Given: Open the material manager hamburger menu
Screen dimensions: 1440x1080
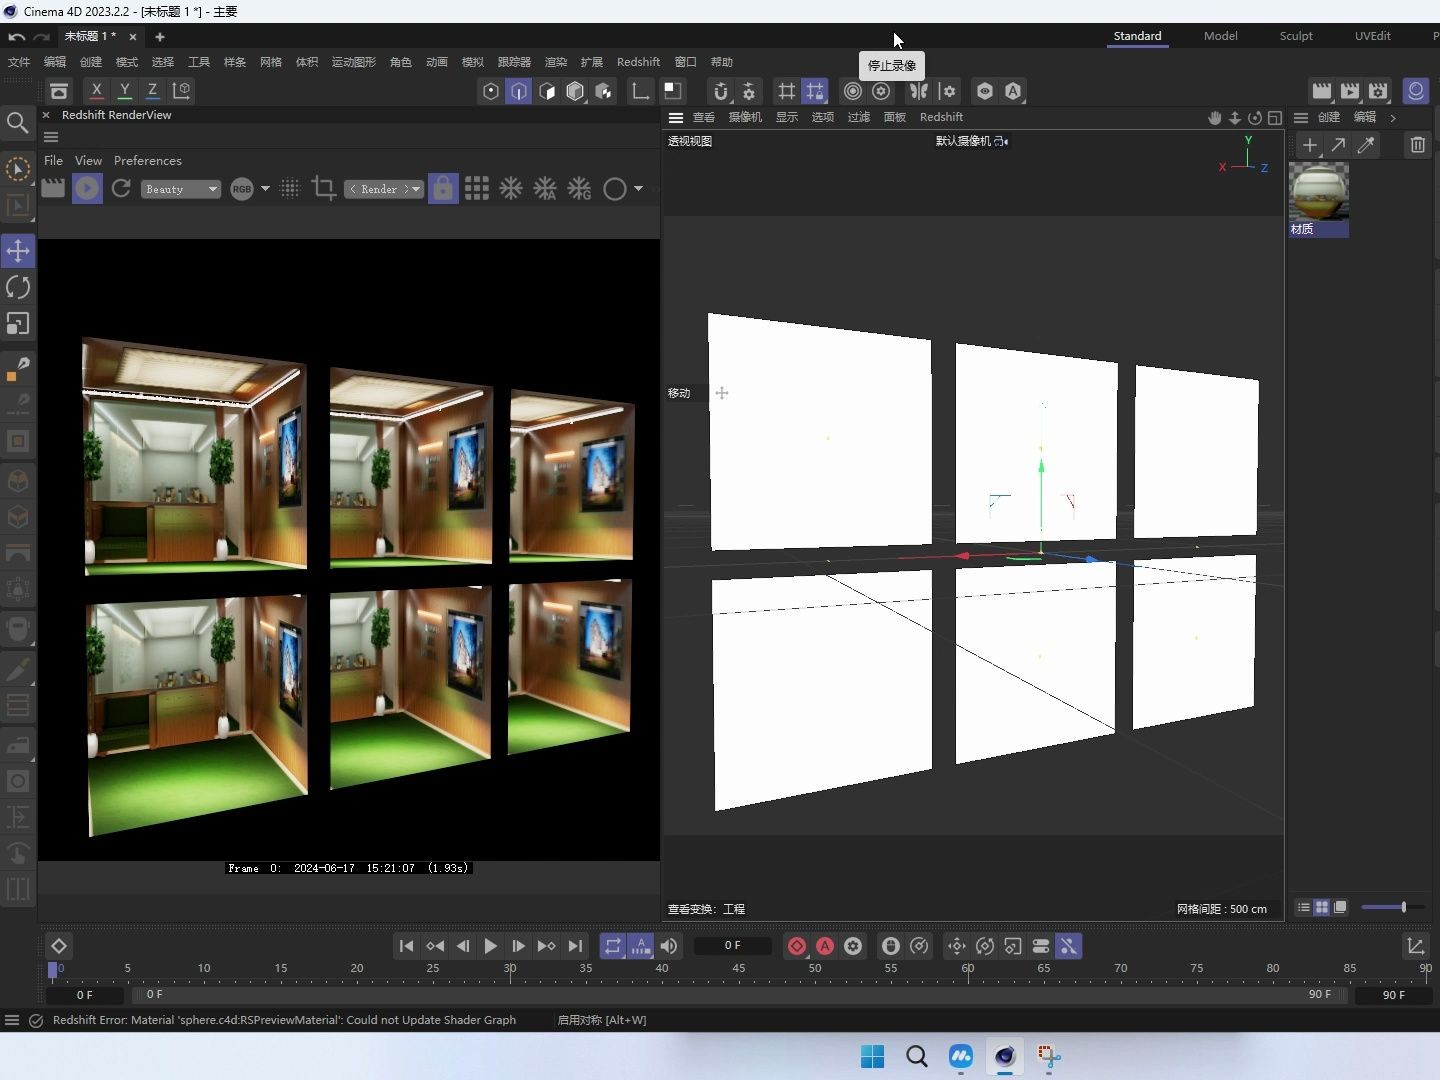Looking at the screenshot, I should pos(1301,117).
